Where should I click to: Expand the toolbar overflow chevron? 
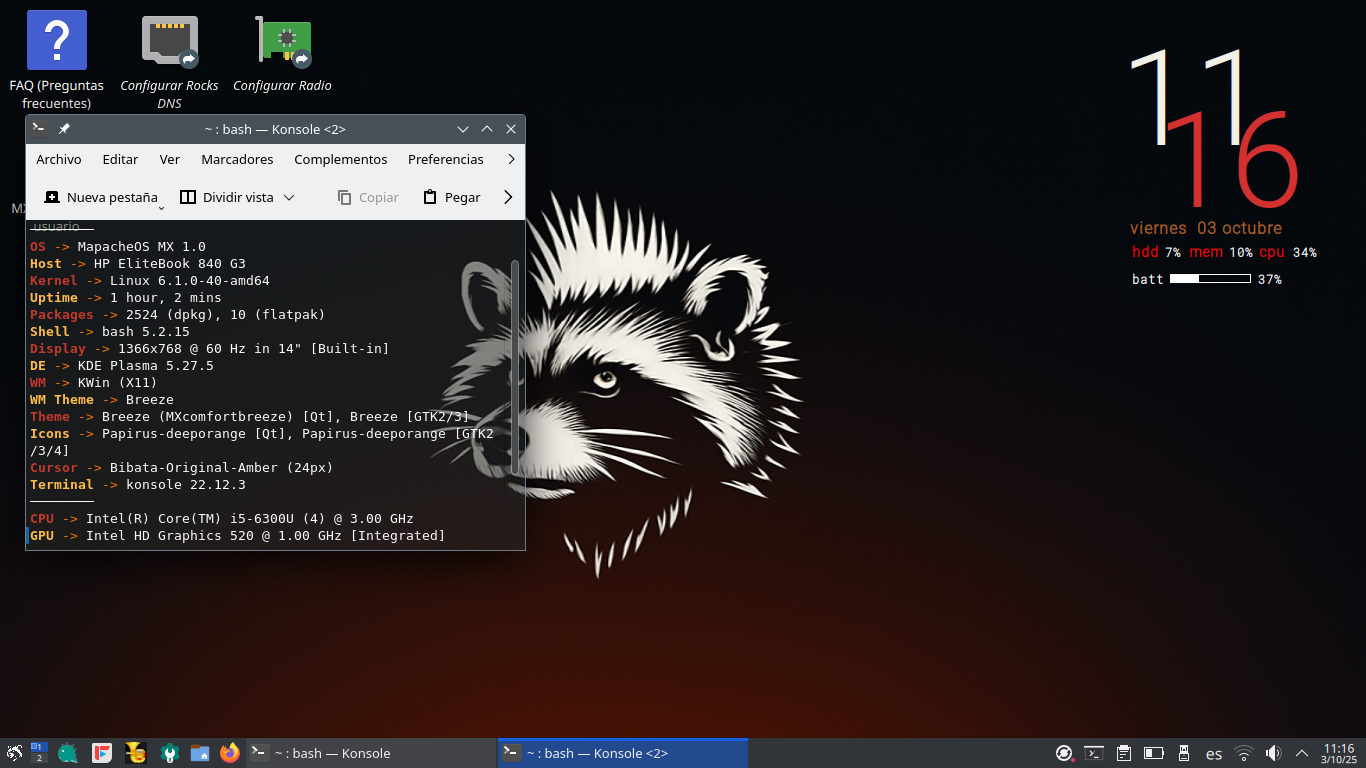tap(508, 197)
